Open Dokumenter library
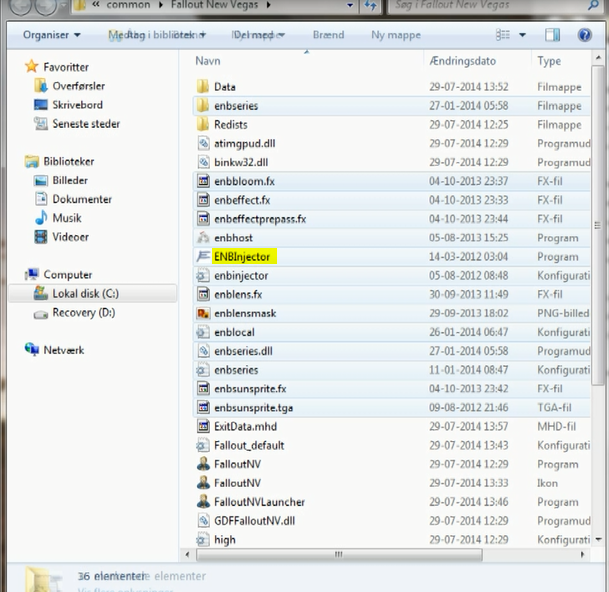Image resolution: width=609 pixels, height=592 pixels. coord(82,199)
